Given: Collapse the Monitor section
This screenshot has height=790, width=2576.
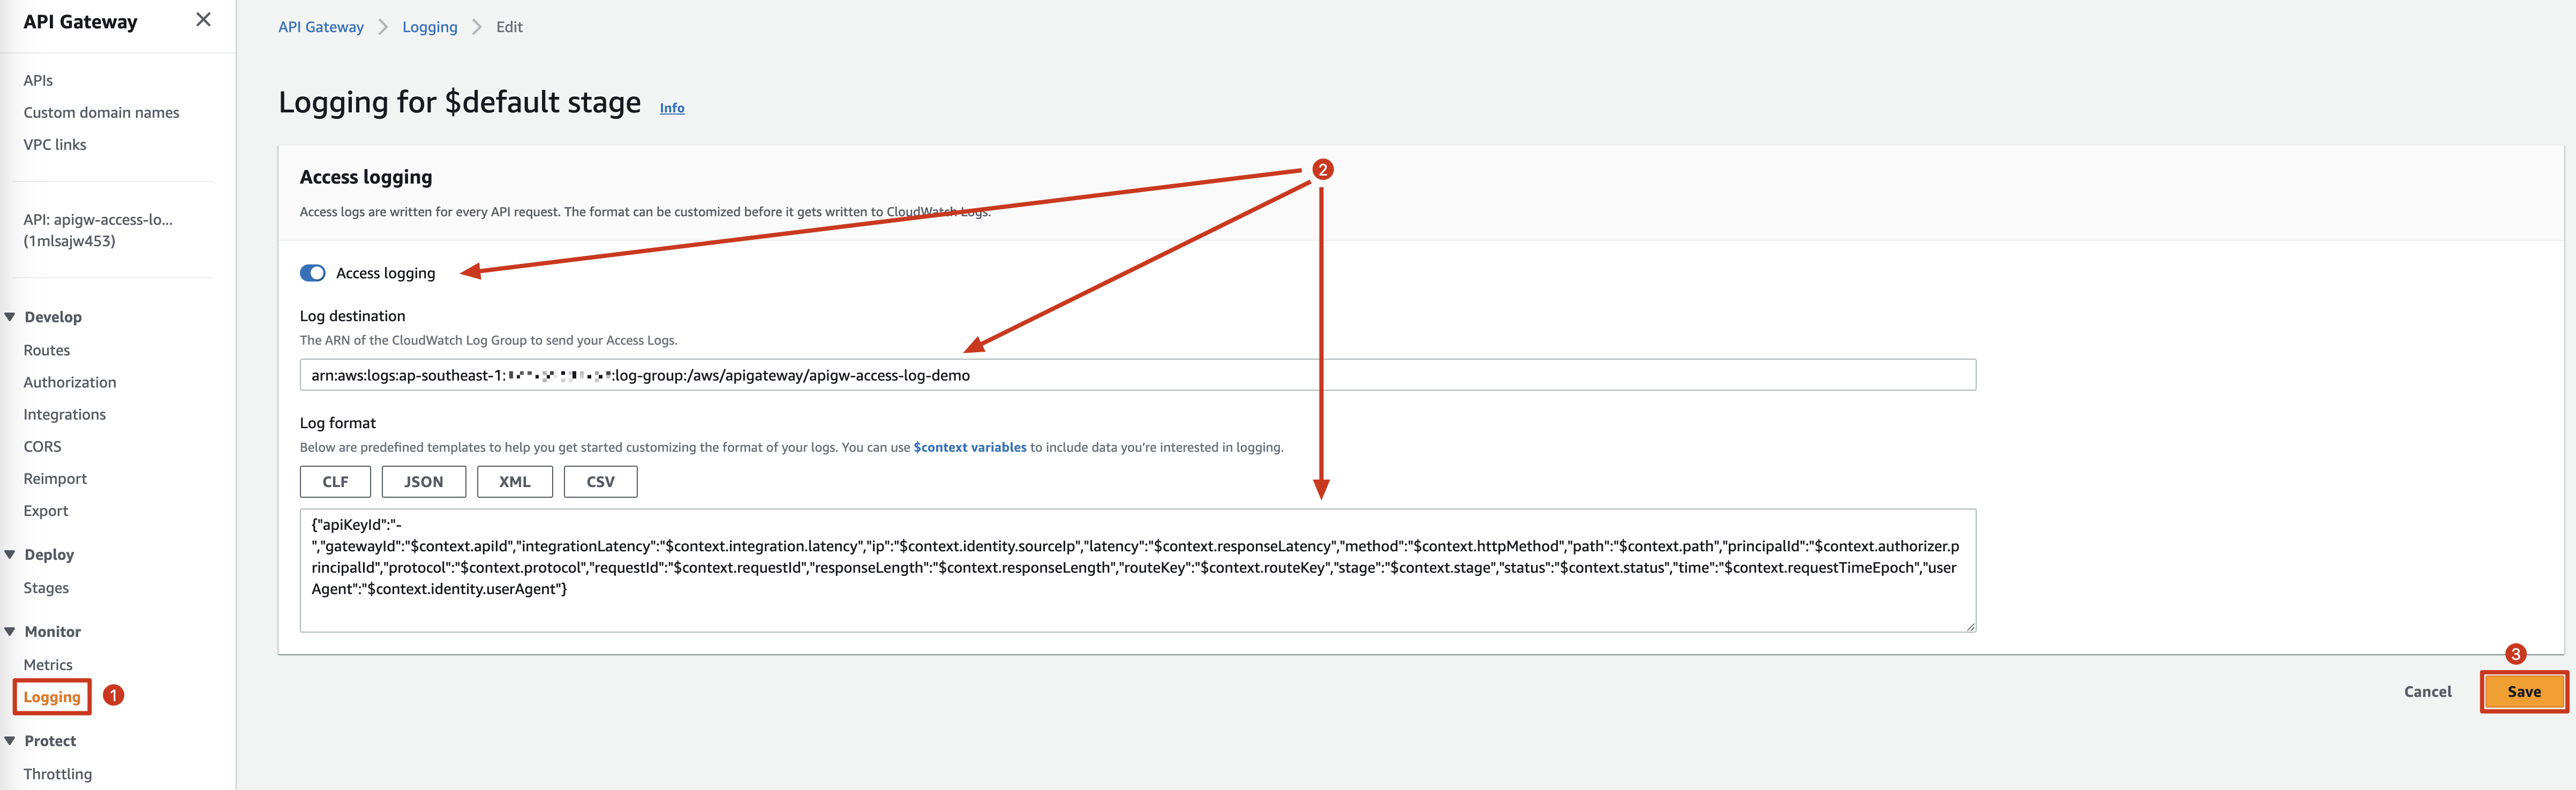Looking at the screenshot, I should tap(10, 631).
